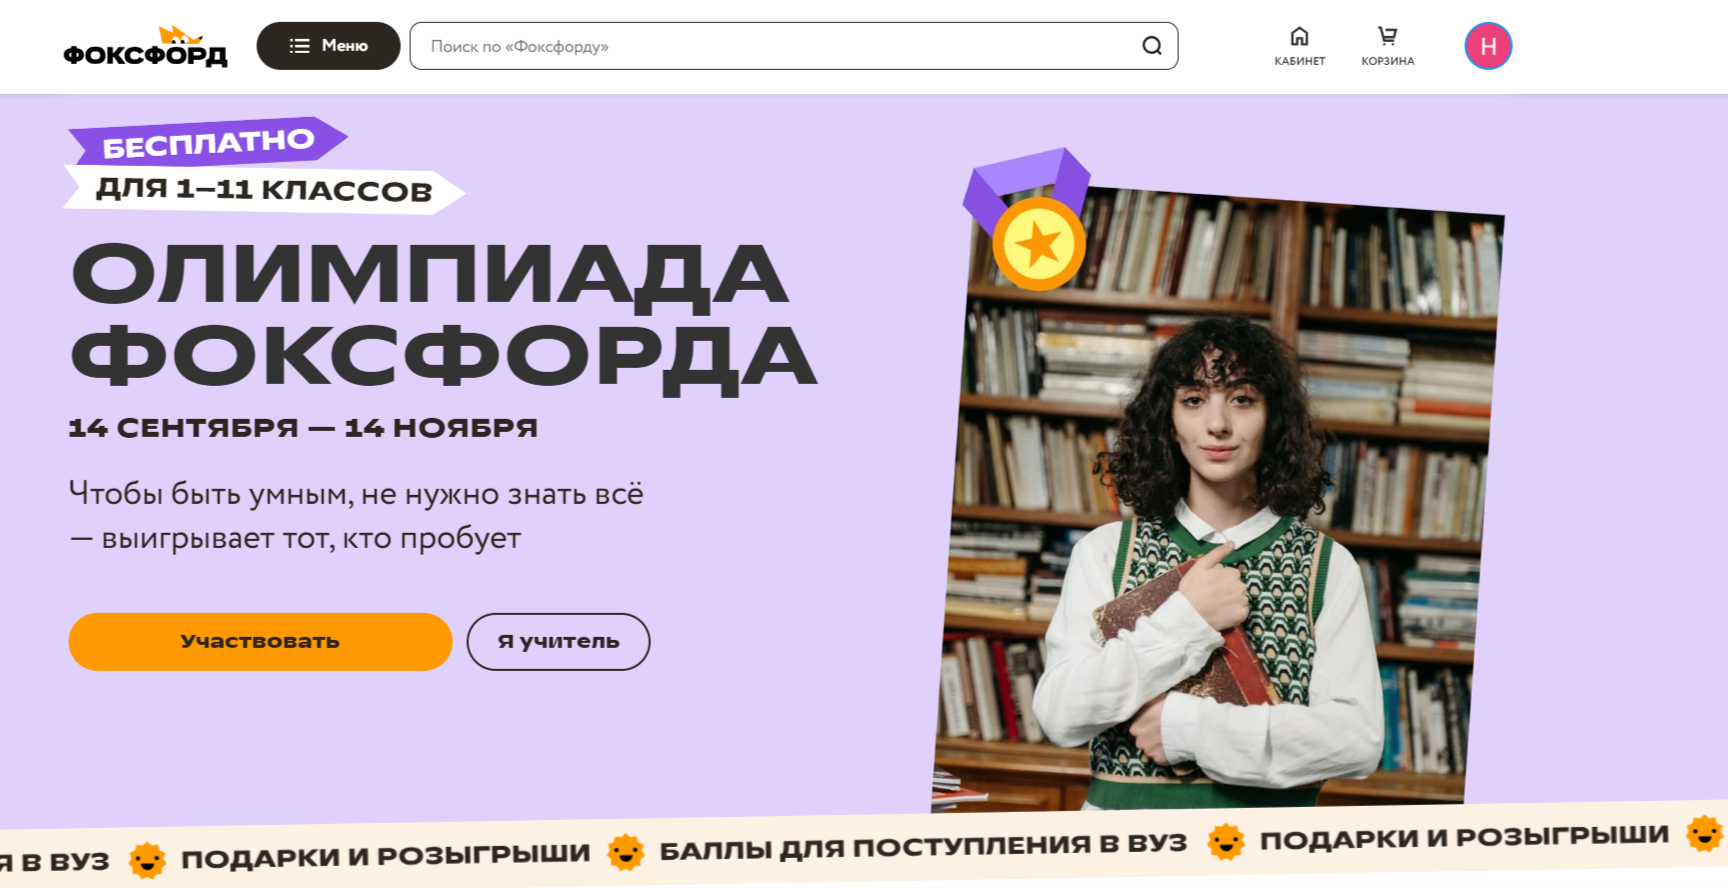Open the Меню button
The width and height of the screenshot is (1728, 888).
point(328,46)
